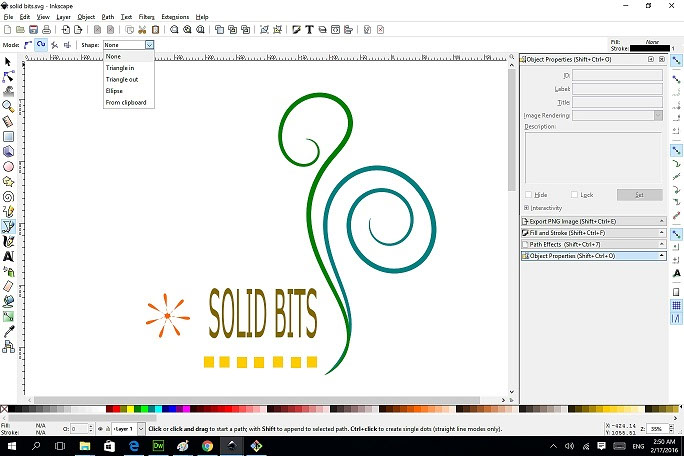Screen dimensions: 684x456
Task: Check the Hide checkbox
Action: pyautogui.click(x=528, y=195)
